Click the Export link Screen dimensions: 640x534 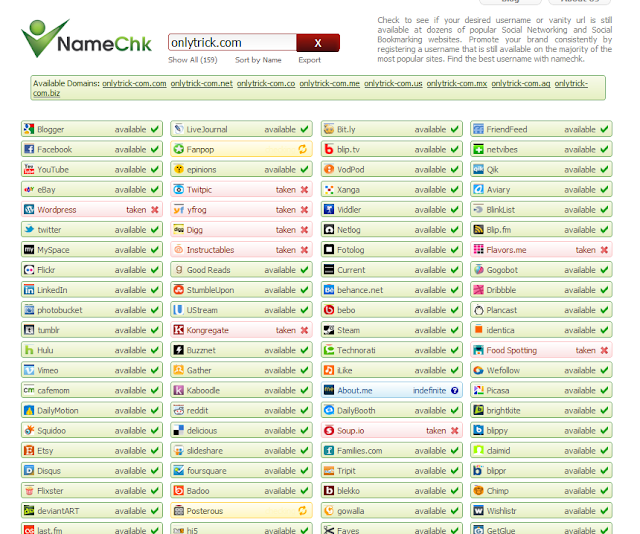coord(309,60)
